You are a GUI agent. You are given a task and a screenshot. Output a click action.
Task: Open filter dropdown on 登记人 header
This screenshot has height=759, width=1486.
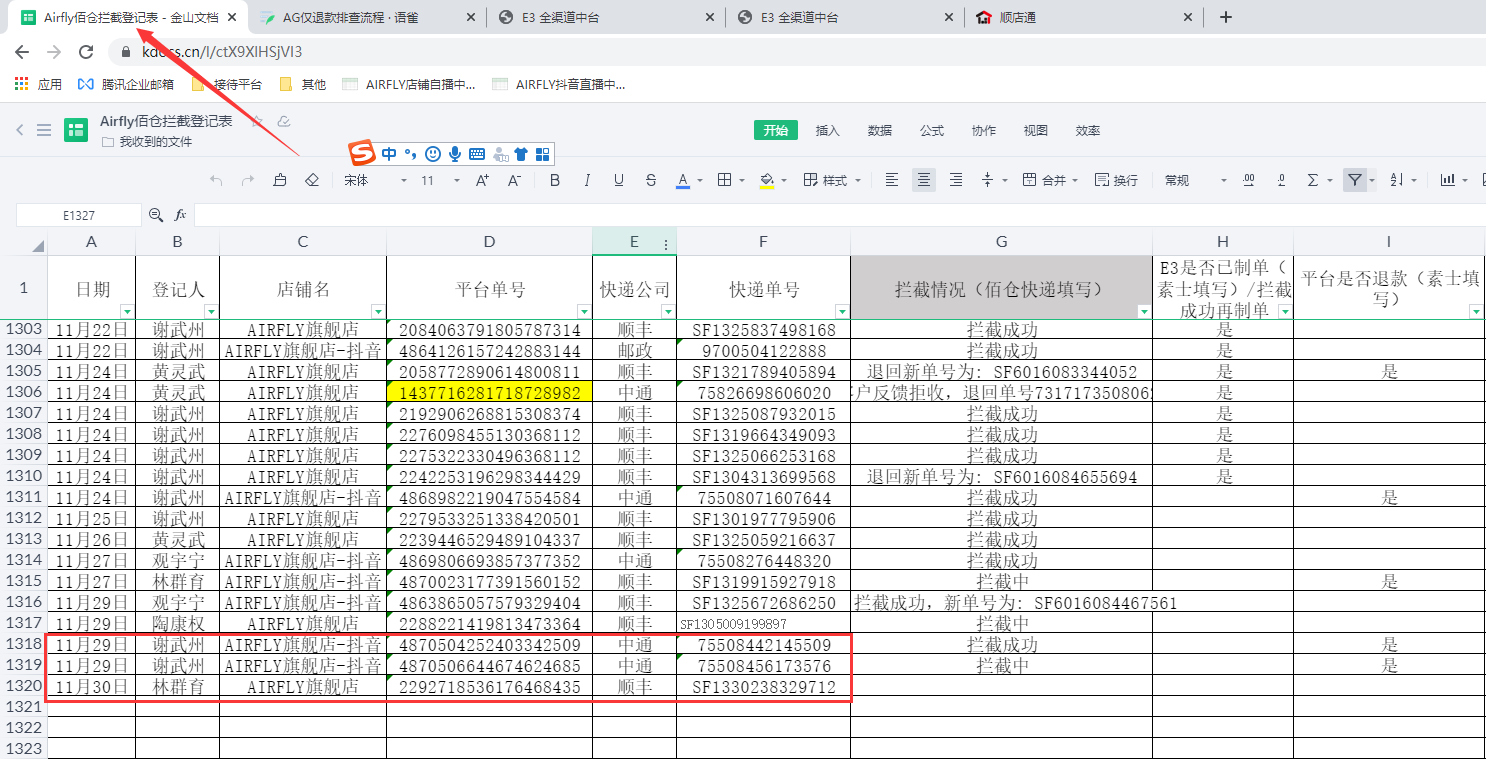point(210,311)
